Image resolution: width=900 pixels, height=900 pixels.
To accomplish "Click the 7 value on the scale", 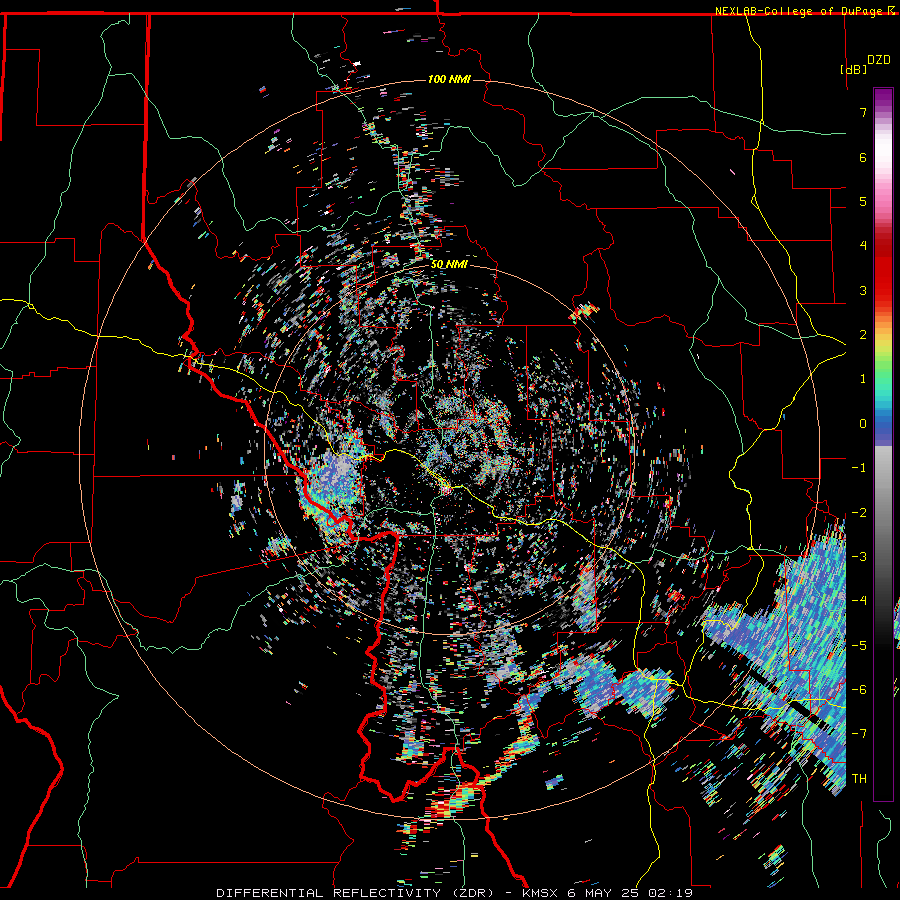I will click(863, 112).
